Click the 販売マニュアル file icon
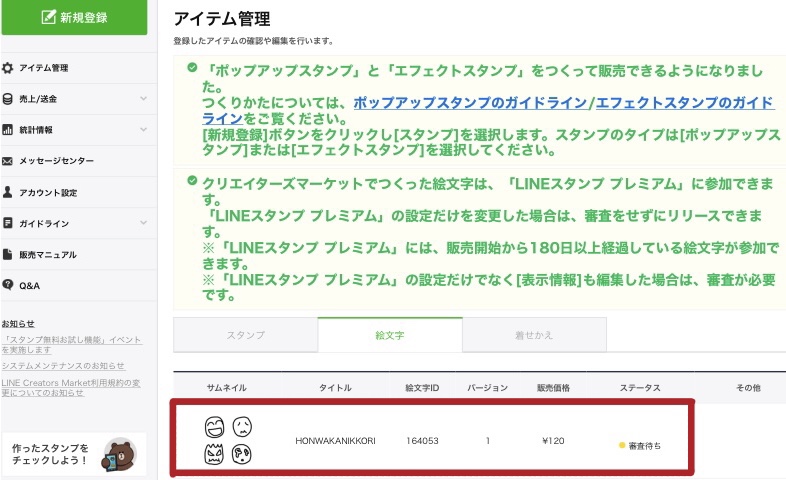Image resolution: width=786 pixels, height=480 pixels. pyautogui.click(x=8, y=254)
